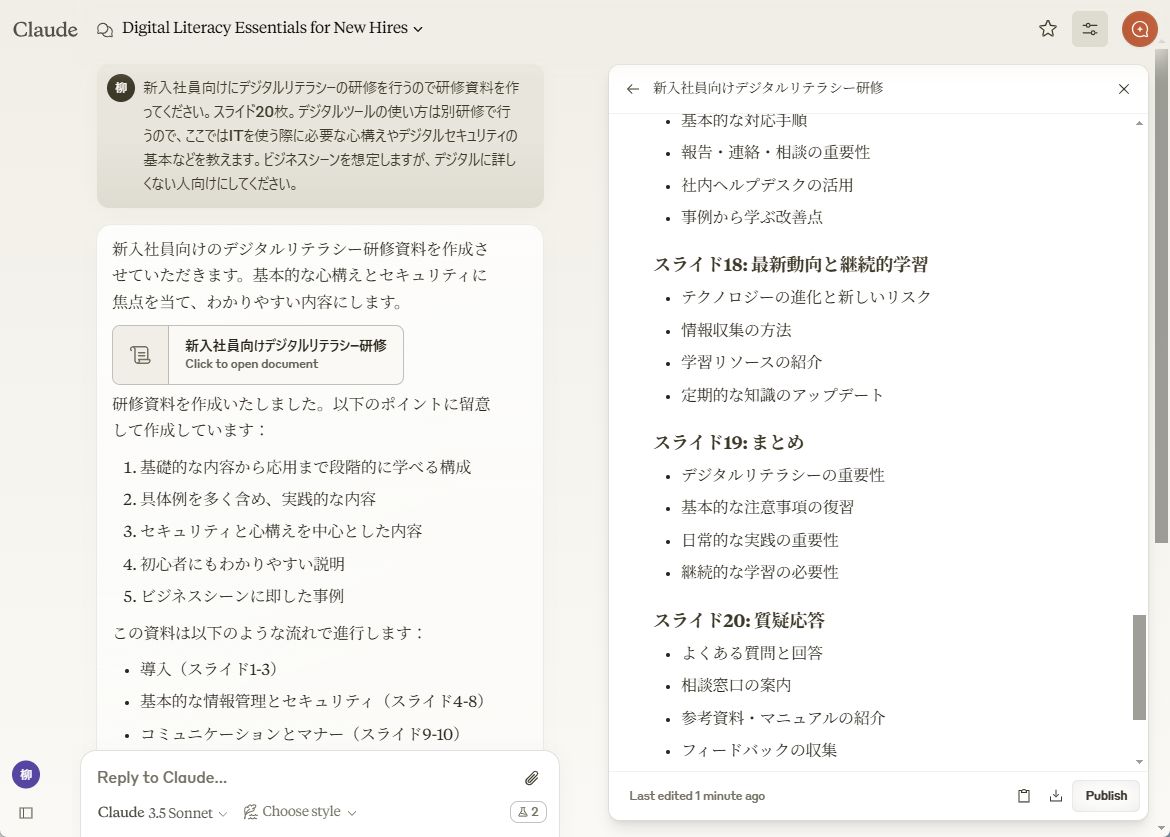
Task: Click the bullet 相談窓口の案内
Action: pyautogui.click(x=736, y=685)
